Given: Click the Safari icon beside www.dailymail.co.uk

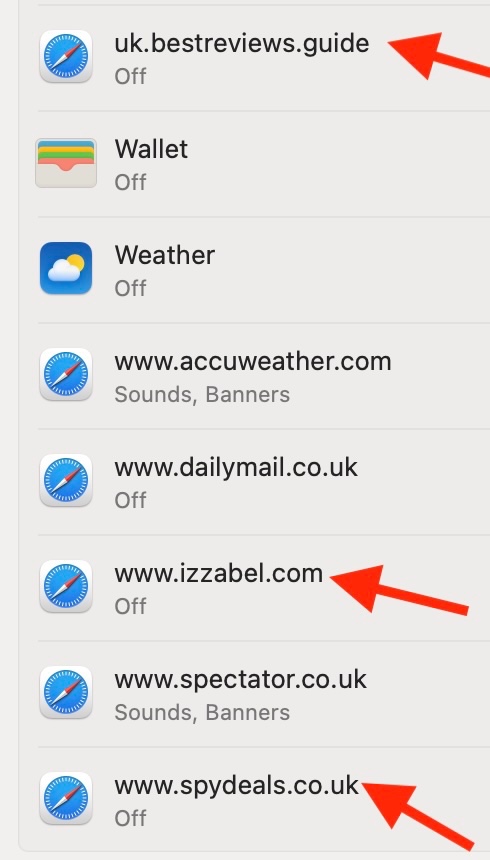Looking at the screenshot, I should pyautogui.click(x=66, y=480).
